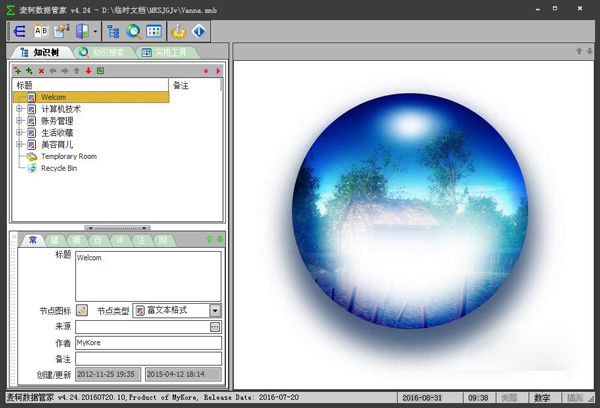The height and width of the screenshot is (408, 600).
Task: Click the purple door panel-layout icon
Action: pyautogui.click(x=82, y=31)
